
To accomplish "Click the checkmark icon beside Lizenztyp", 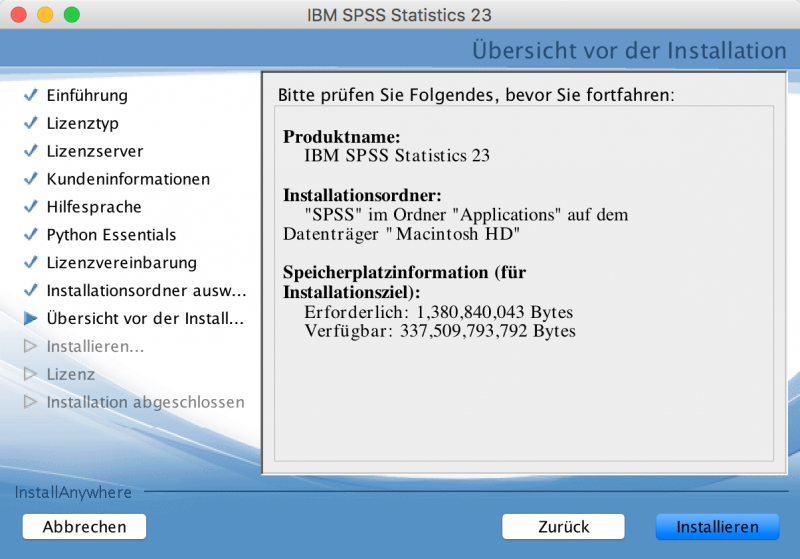I will click(x=31, y=123).
